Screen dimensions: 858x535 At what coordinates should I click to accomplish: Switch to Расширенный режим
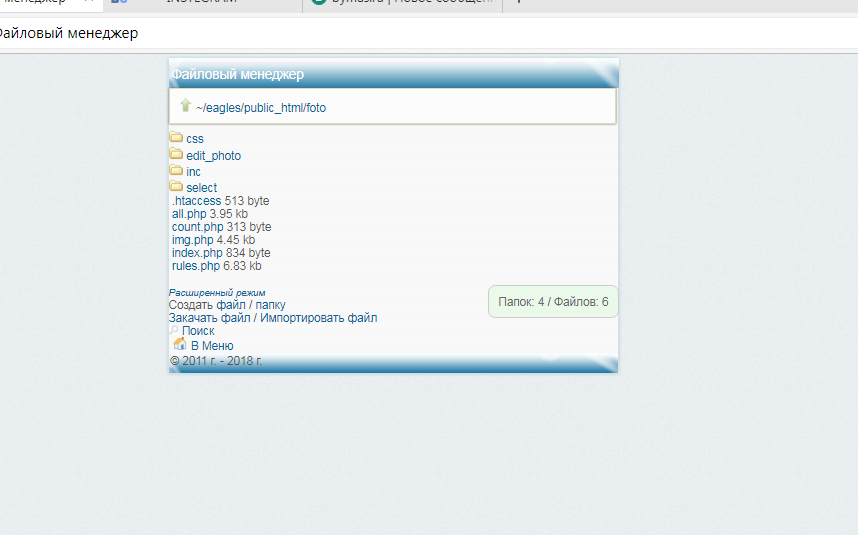[x=217, y=293]
